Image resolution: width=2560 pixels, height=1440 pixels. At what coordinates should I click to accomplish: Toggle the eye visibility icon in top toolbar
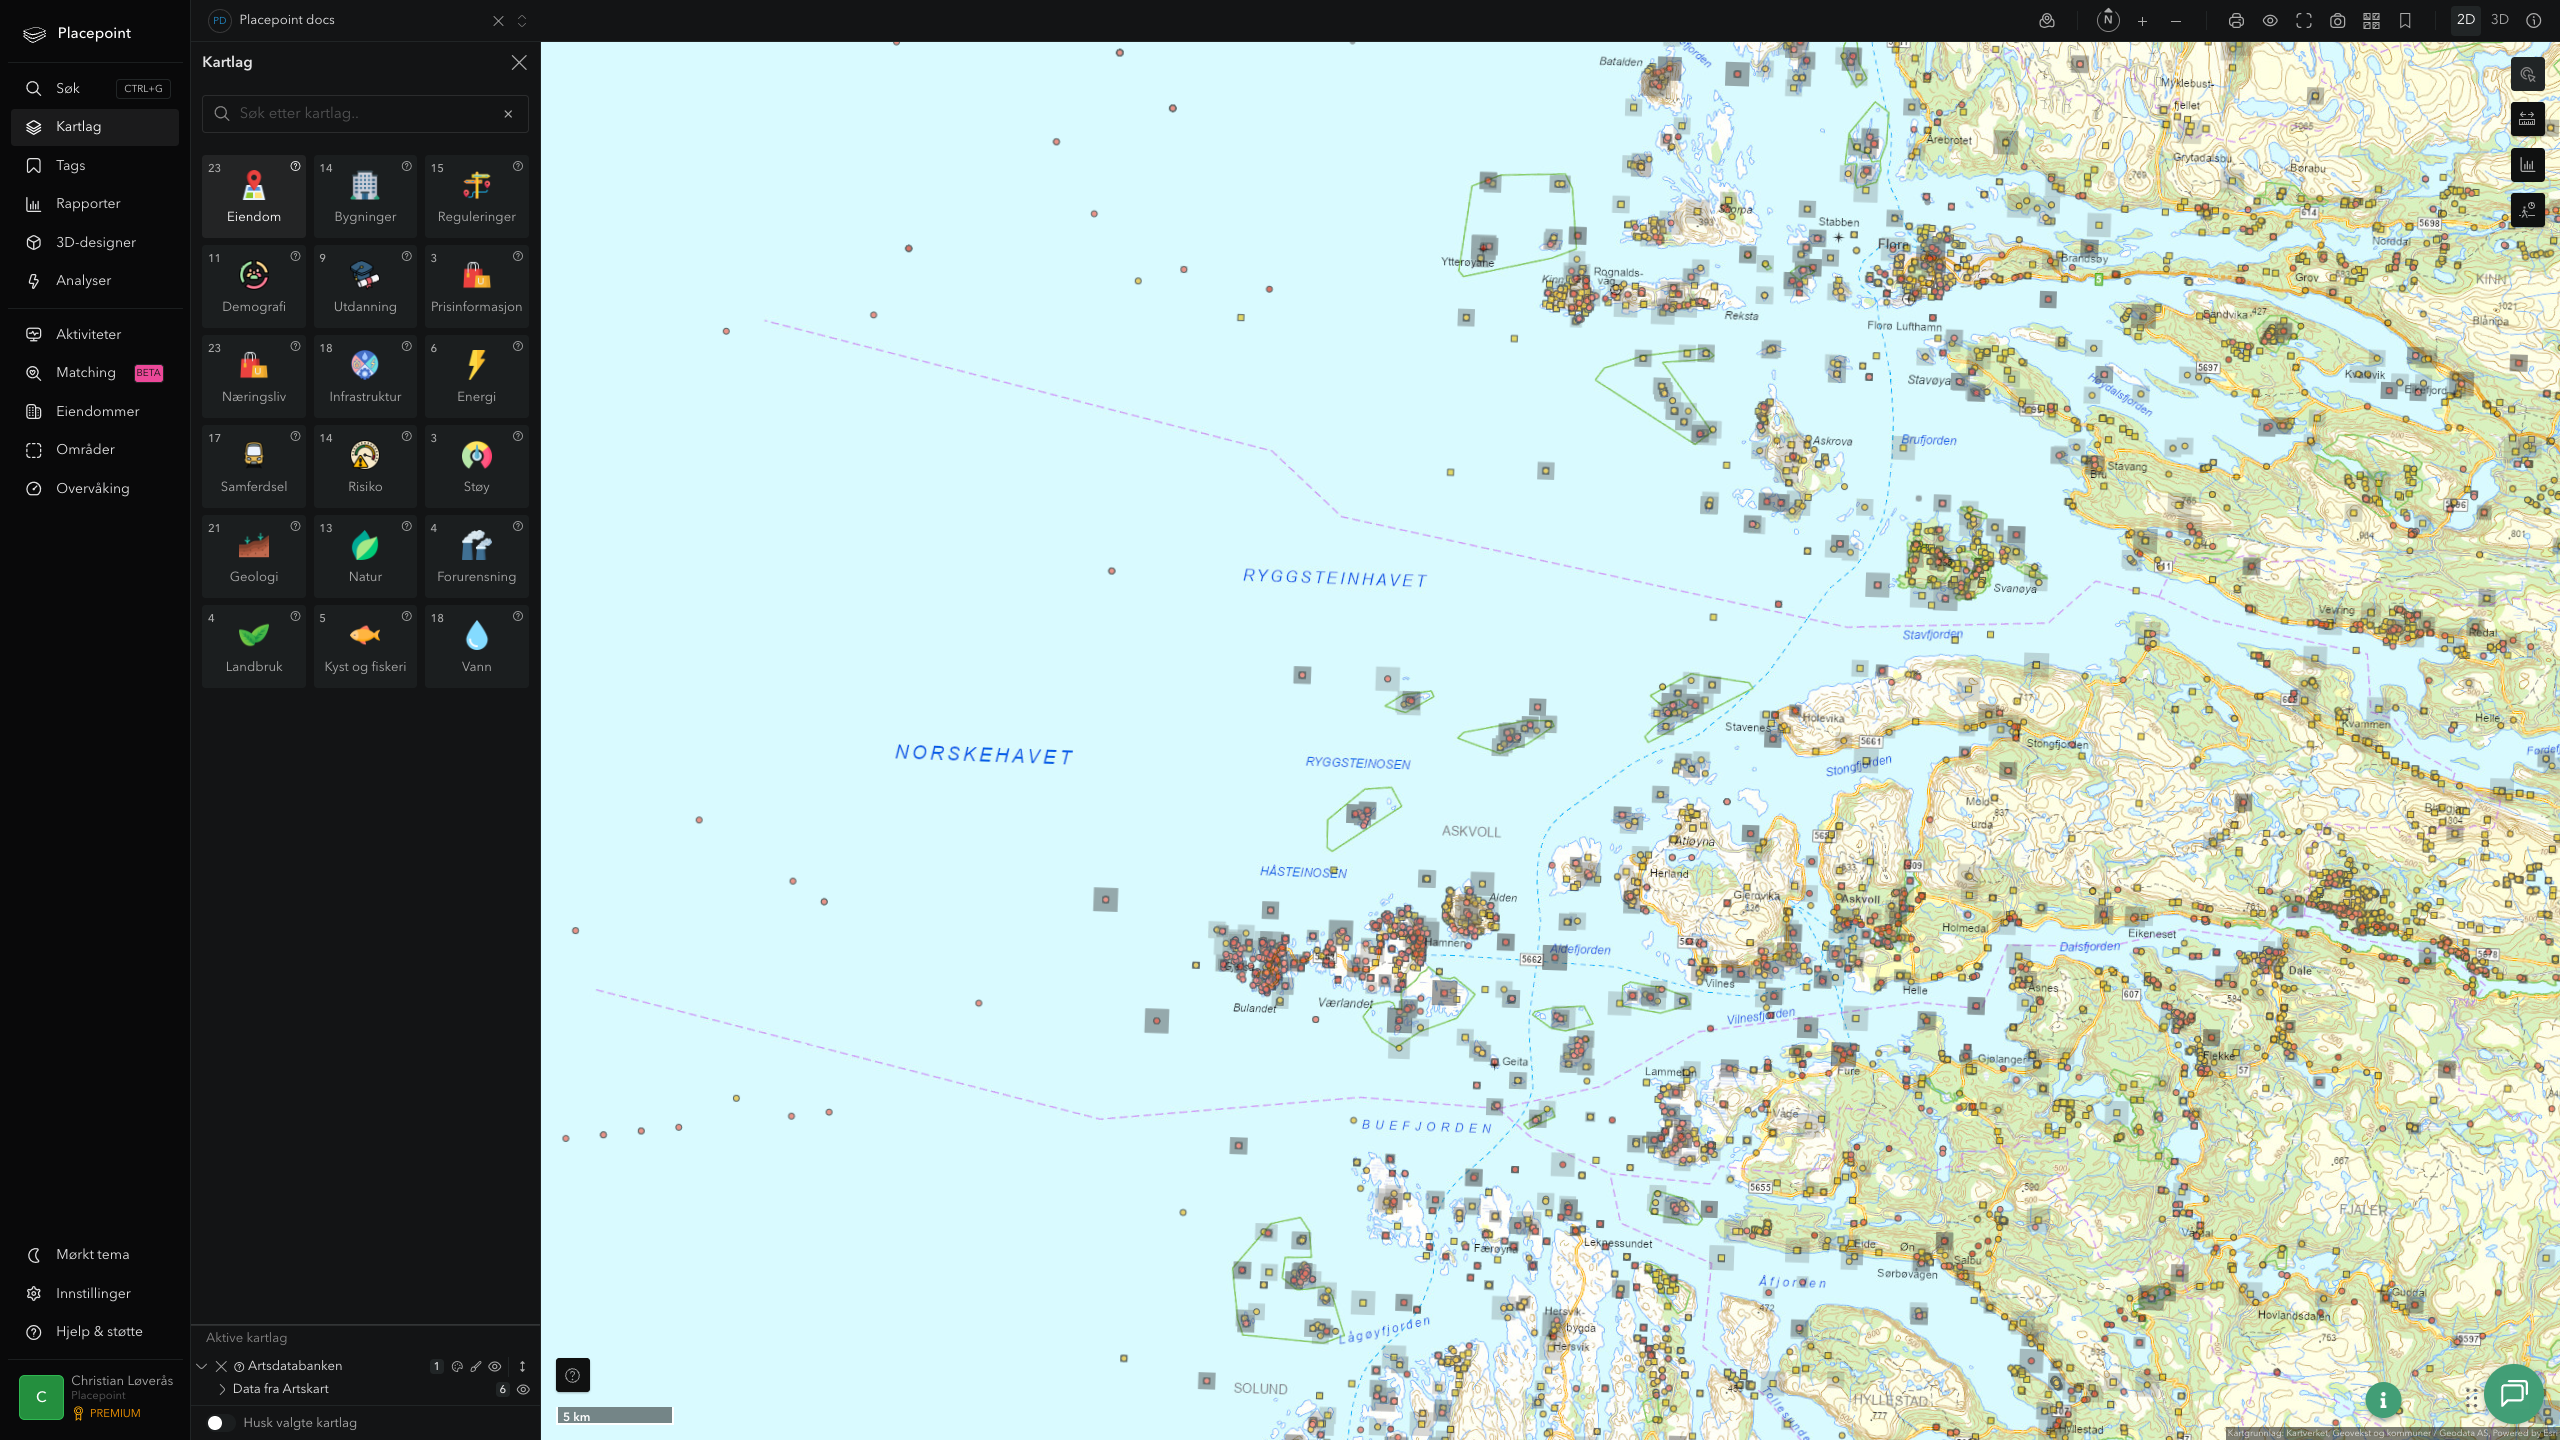[x=2270, y=21]
